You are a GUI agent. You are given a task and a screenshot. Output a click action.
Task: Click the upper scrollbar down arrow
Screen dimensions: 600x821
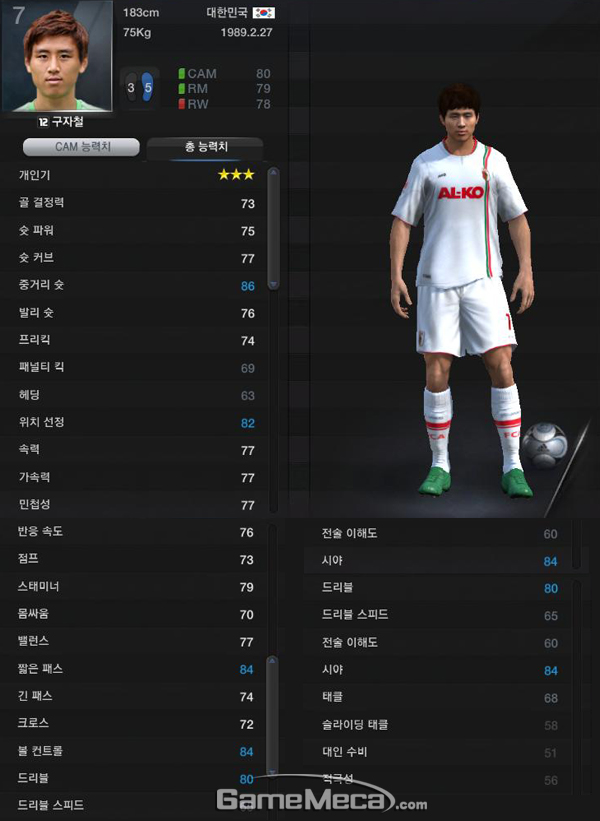pyautogui.click(x=273, y=284)
